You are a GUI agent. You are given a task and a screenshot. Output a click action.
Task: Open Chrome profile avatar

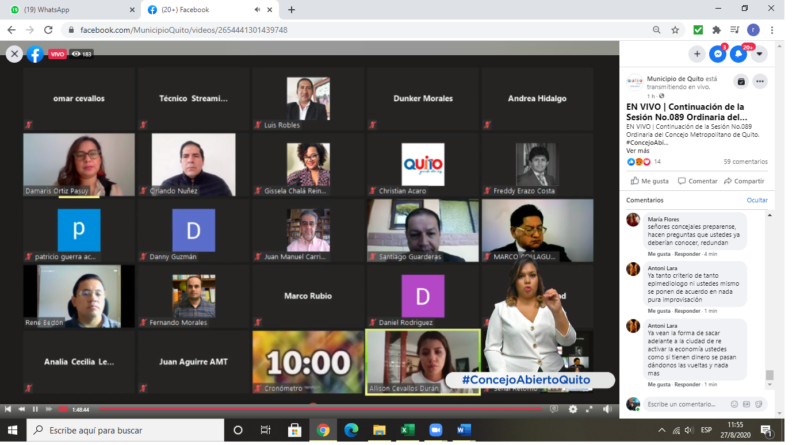pos(753,30)
